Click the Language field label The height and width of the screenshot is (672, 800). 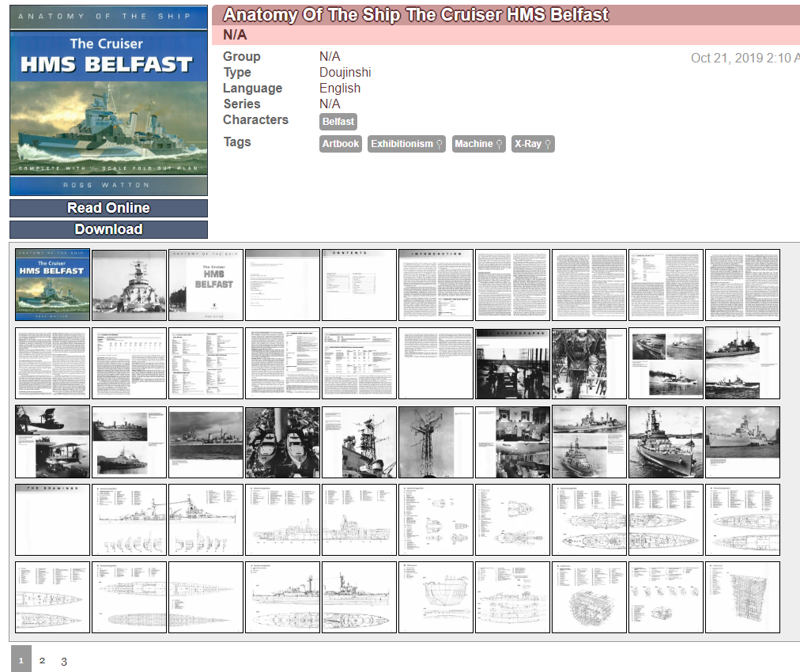(x=253, y=88)
